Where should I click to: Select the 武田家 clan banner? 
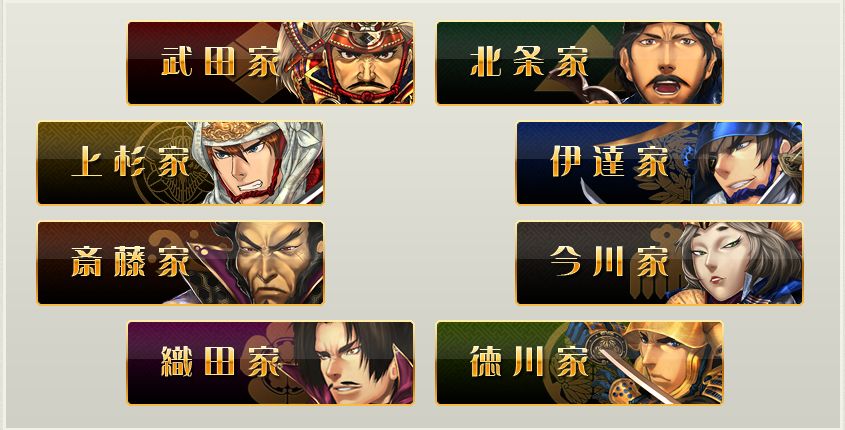271,63
